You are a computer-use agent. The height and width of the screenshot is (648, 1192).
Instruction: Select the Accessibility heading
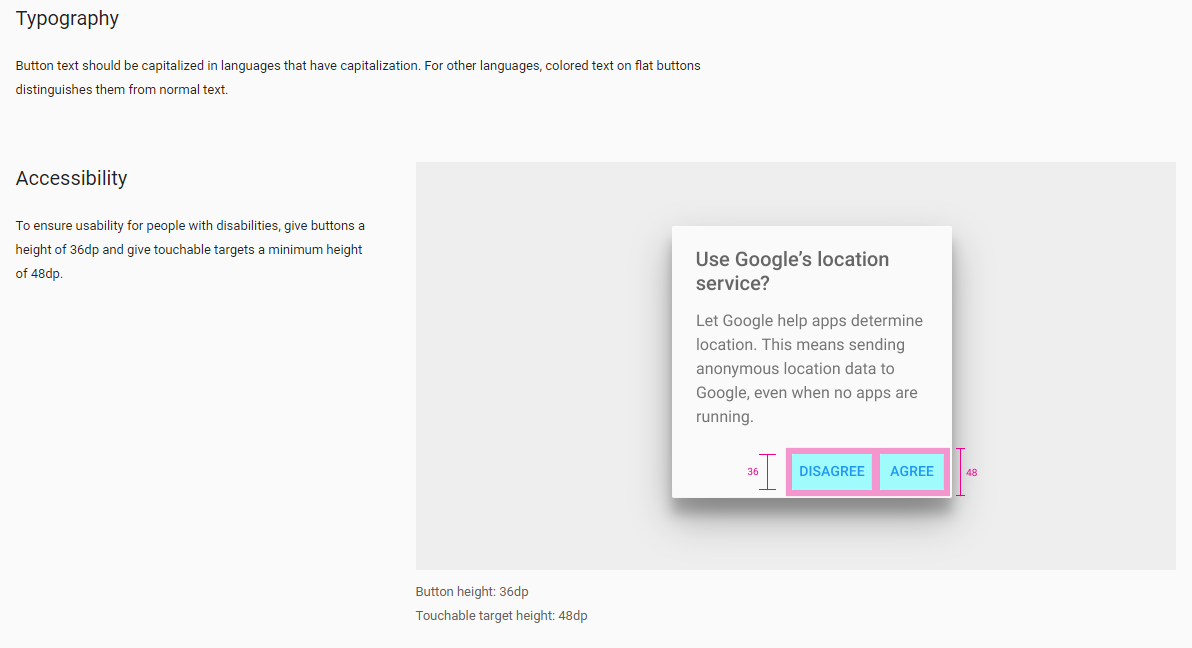coord(71,178)
